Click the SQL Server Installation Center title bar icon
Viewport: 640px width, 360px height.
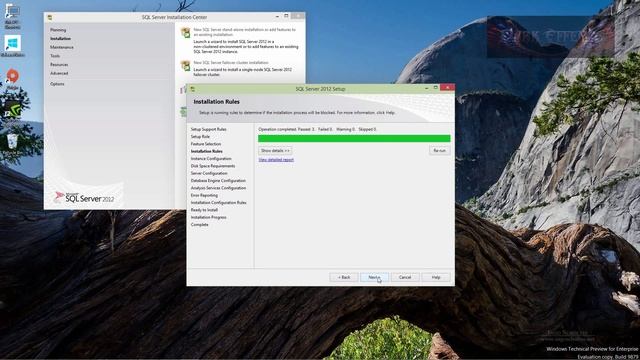(50, 17)
